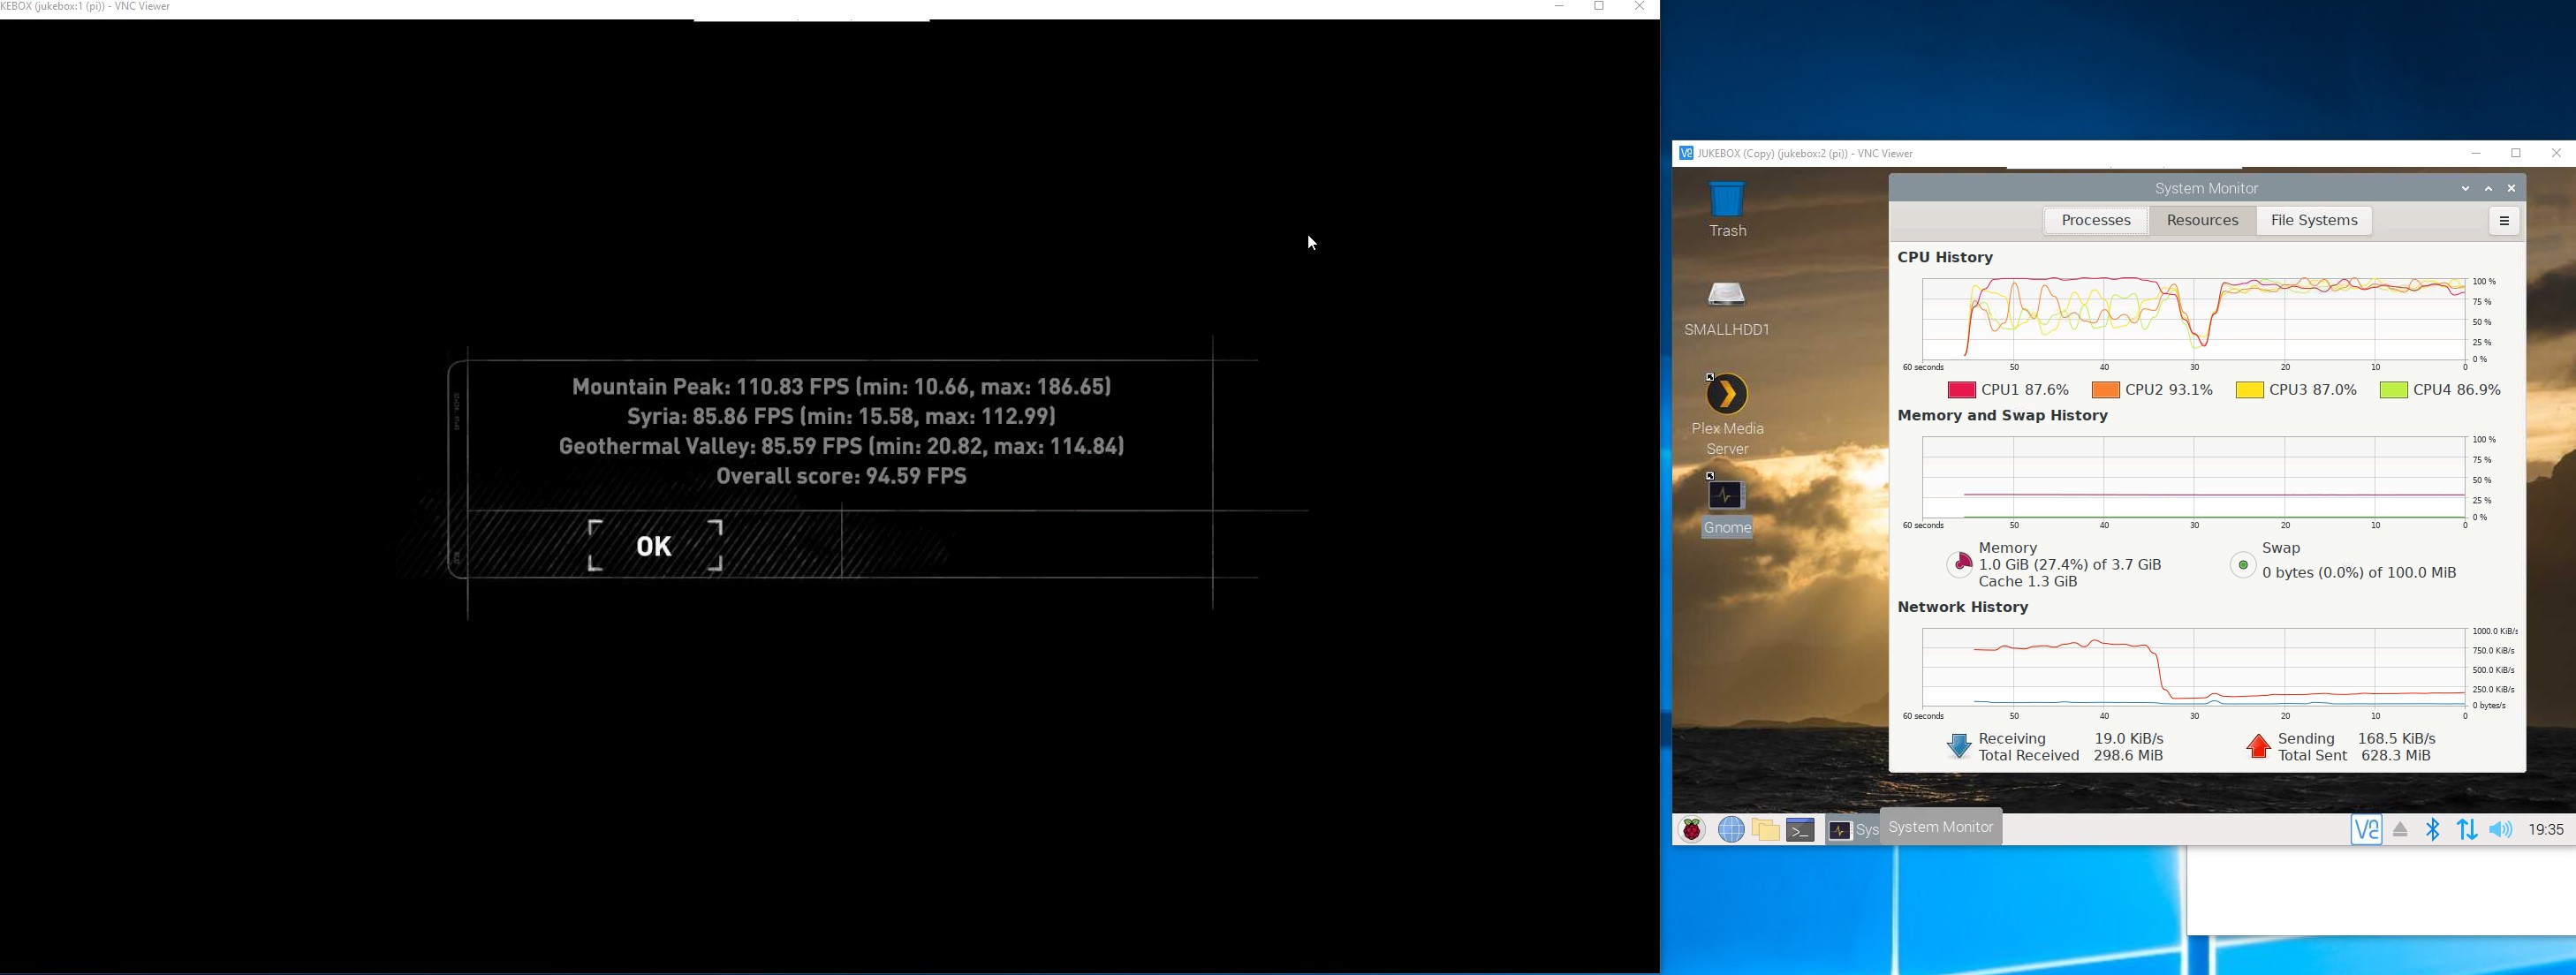
Task: Click the Sending red arrow color button
Action: pyautogui.click(x=2258, y=747)
